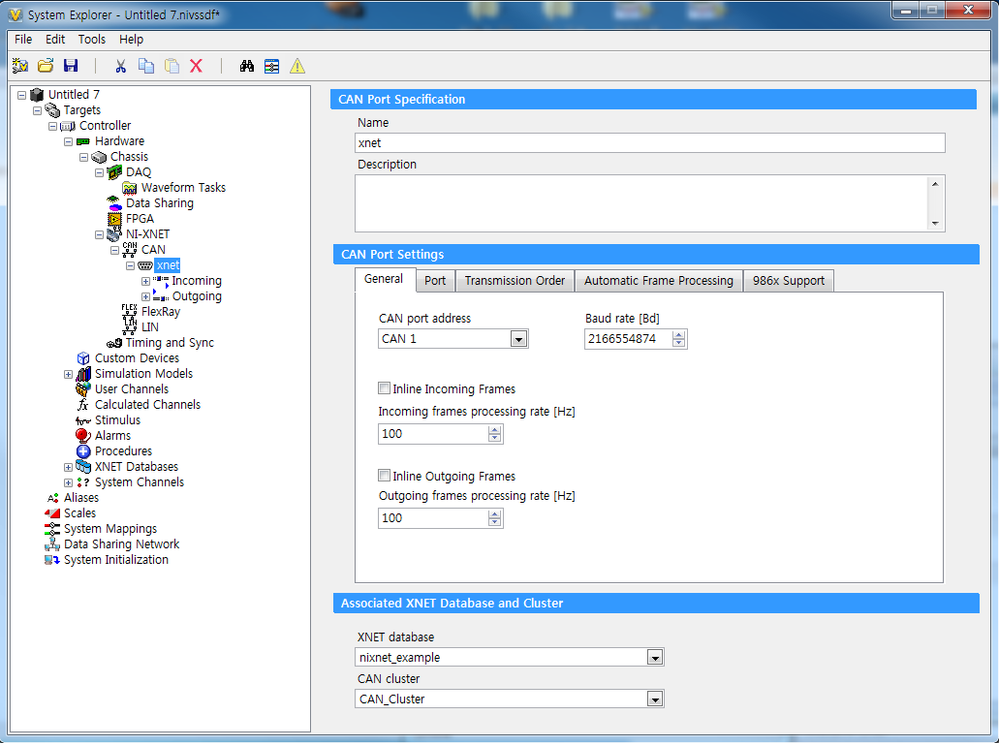Select the System Mappings tree item
This screenshot has height=743, width=999.
[110, 529]
